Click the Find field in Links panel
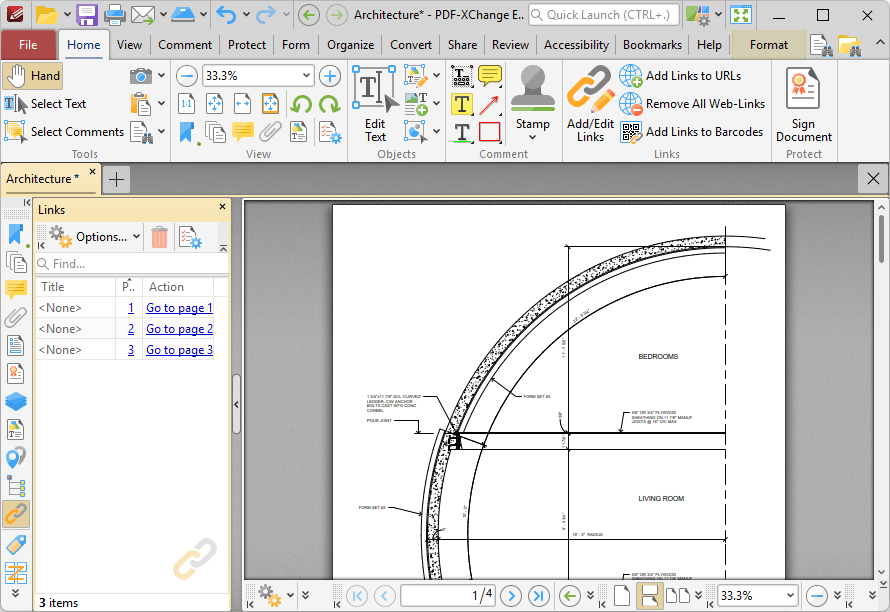The height and width of the screenshot is (612, 890). pyautogui.click(x=133, y=264)
